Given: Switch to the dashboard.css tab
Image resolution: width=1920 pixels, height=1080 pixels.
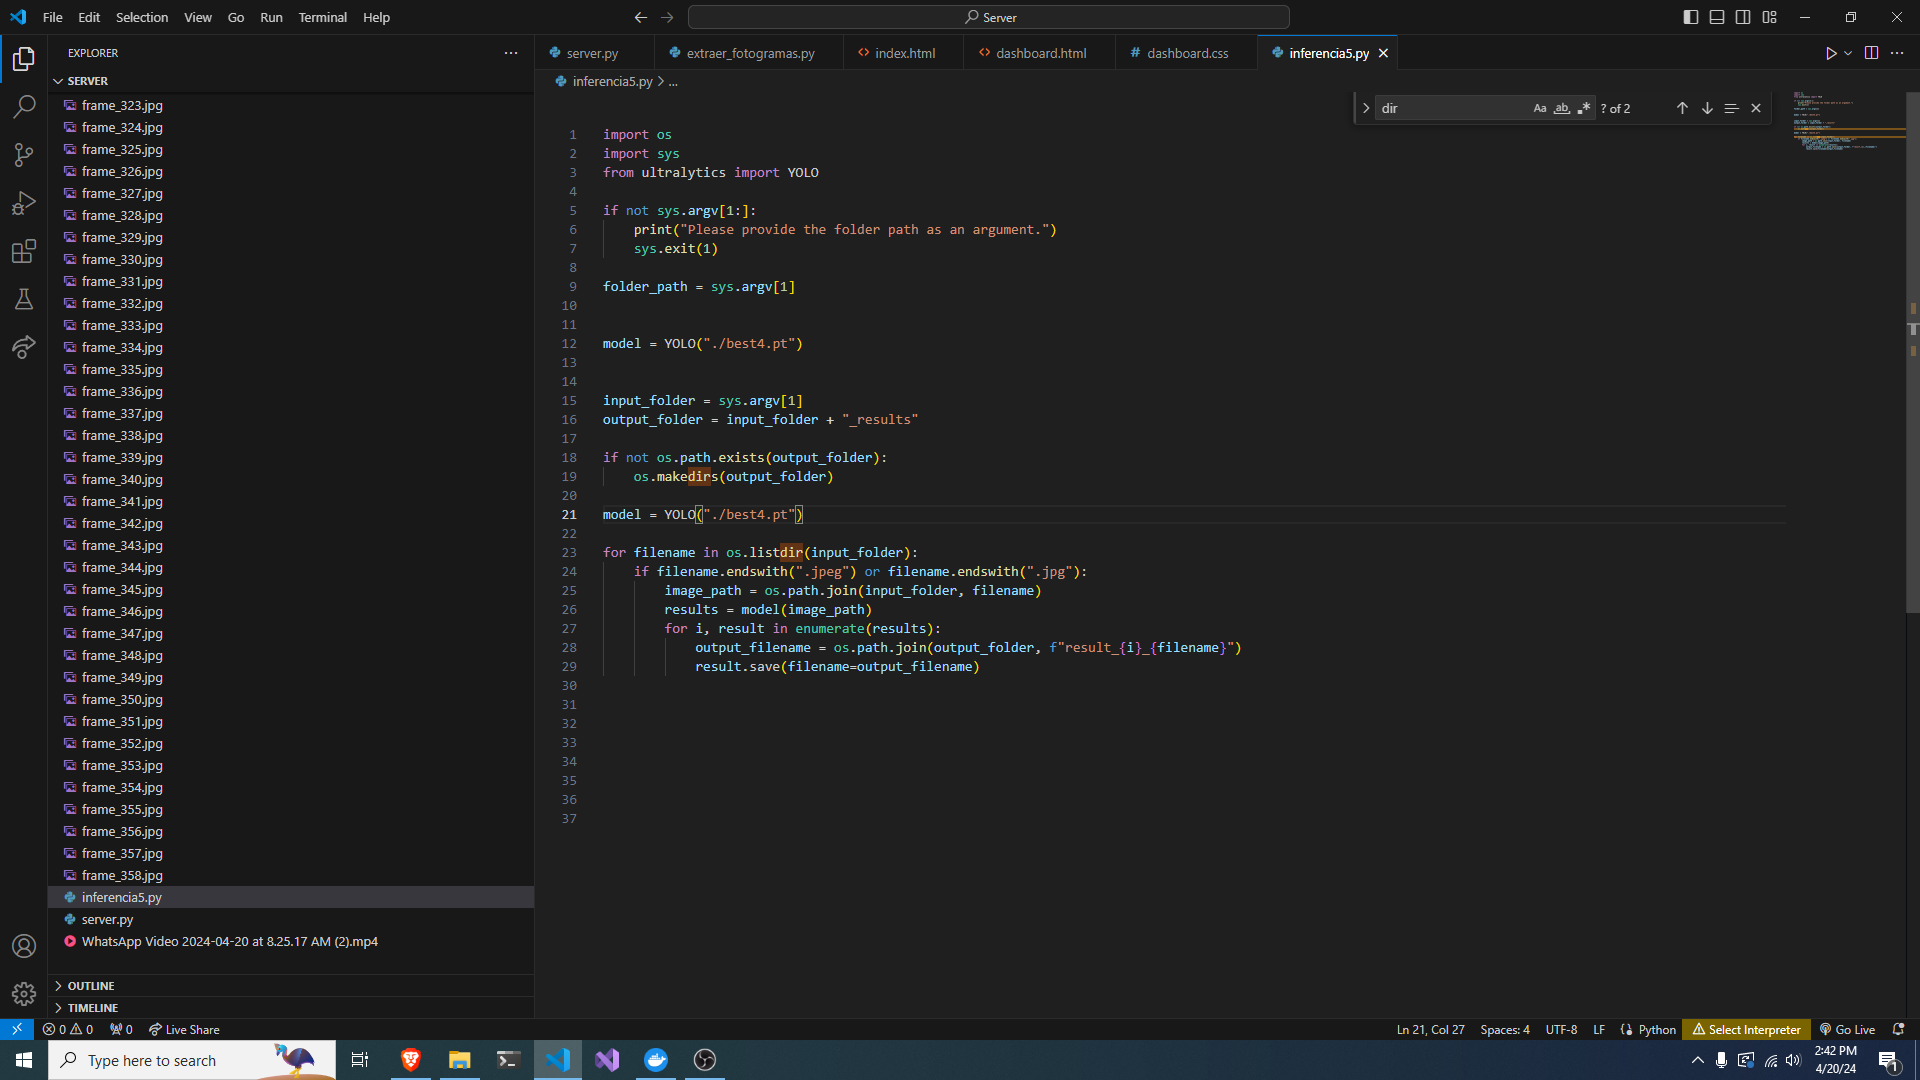Looking at the screenshot, I should pos(1187,53).
